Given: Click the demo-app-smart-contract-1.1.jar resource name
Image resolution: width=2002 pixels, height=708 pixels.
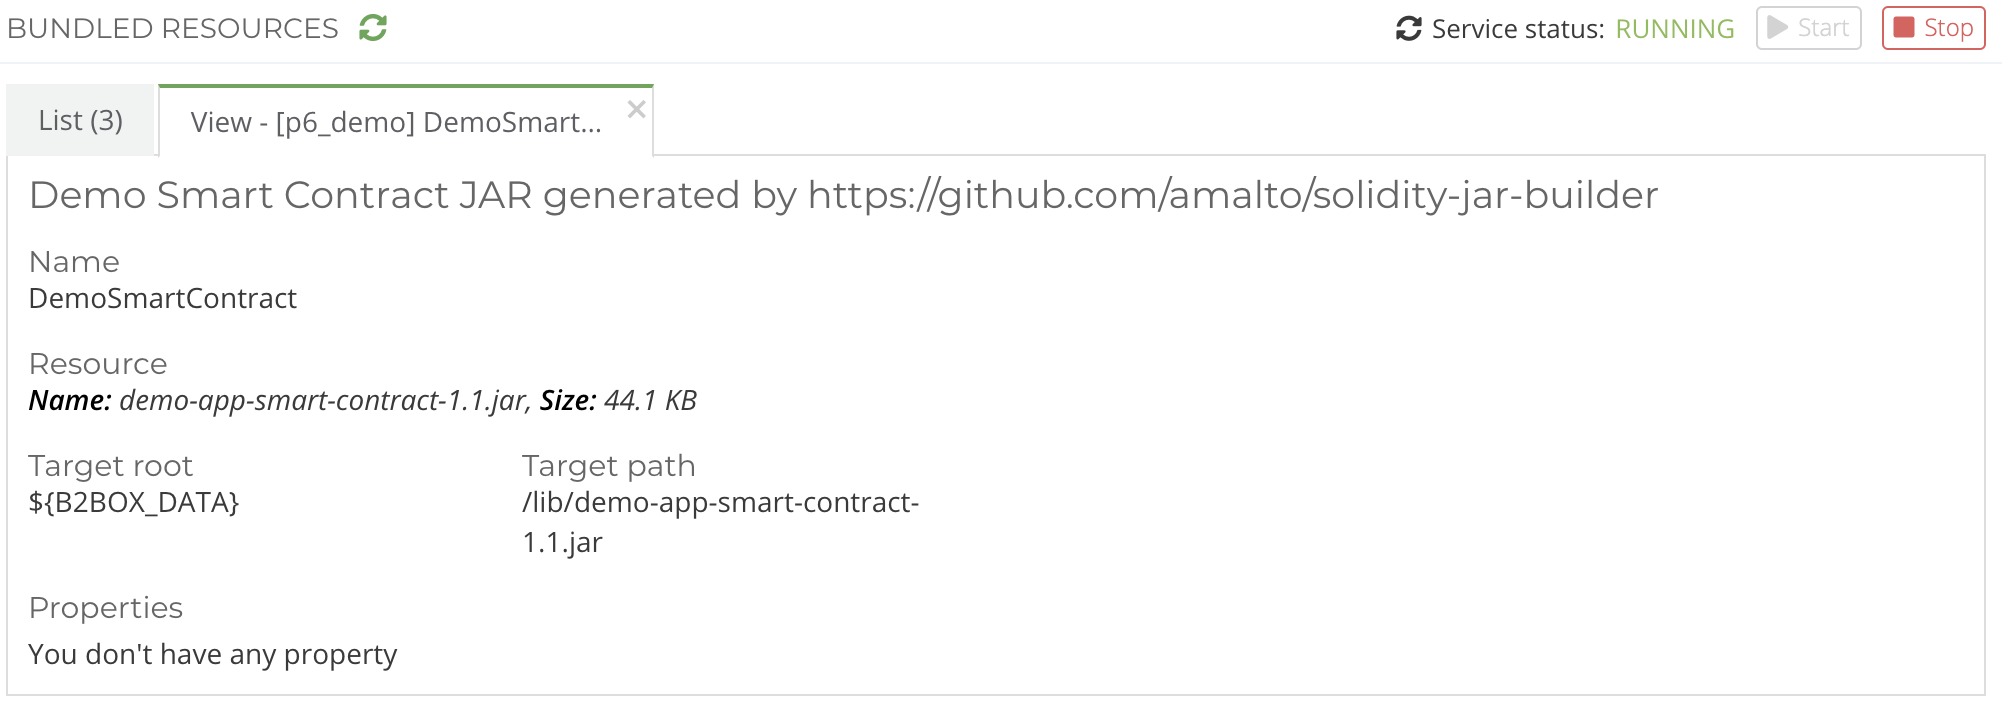Looking at the screenshot, I should pyautogui.click(x=322, y=400).
